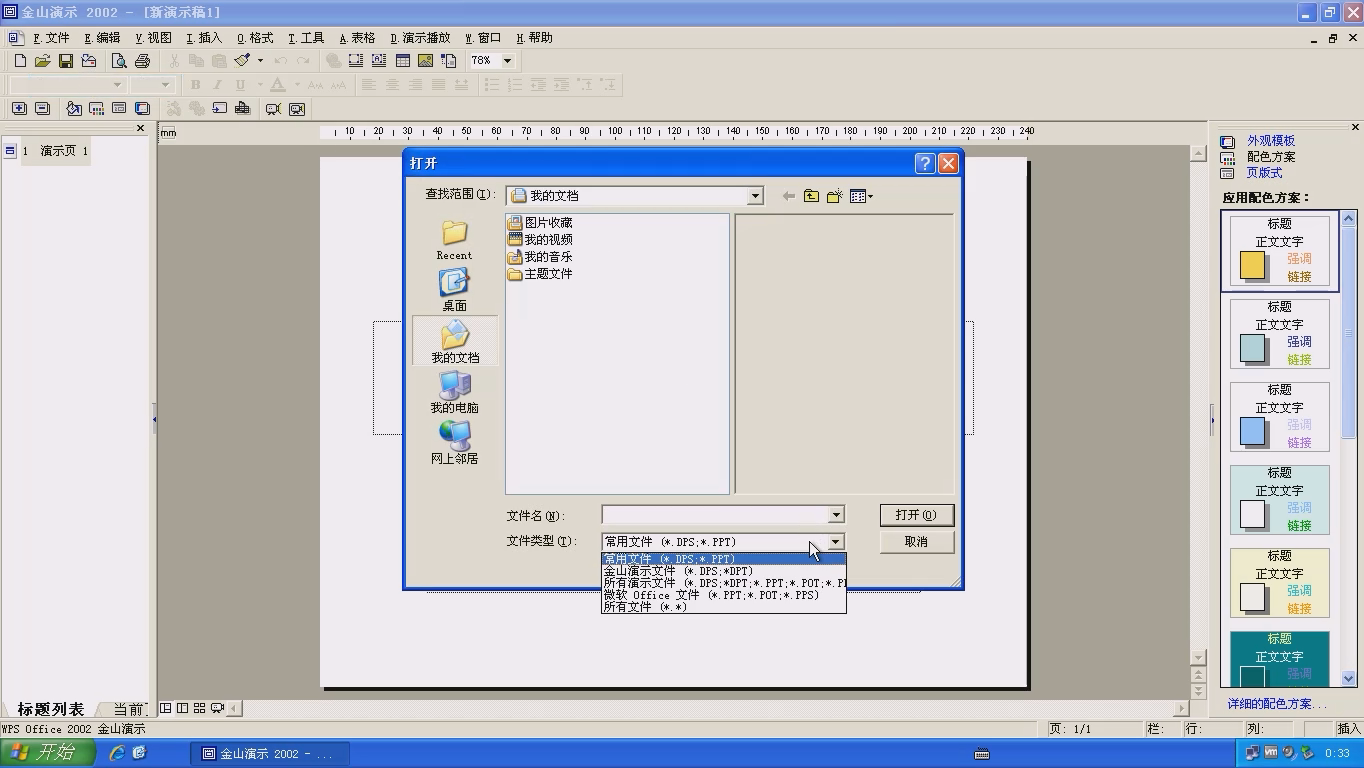
Task: Open the 演示播放 menu
Action: [420, 38]
